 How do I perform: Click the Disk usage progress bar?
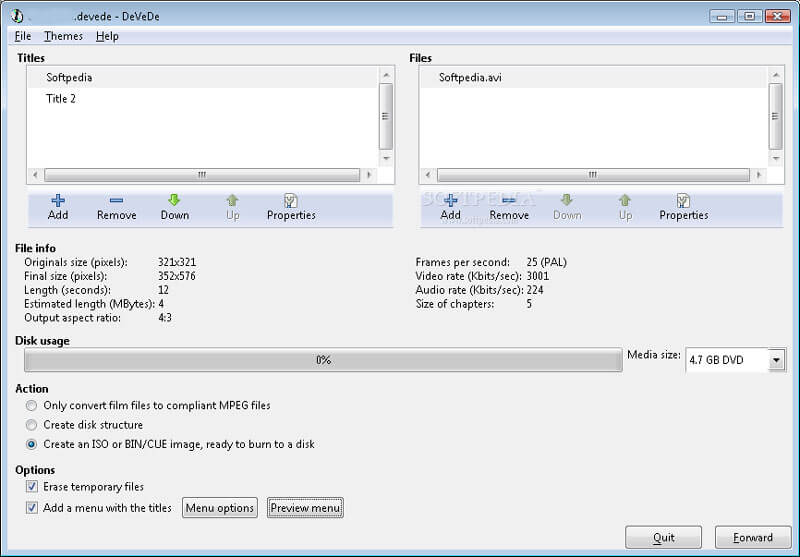(322, 360)
